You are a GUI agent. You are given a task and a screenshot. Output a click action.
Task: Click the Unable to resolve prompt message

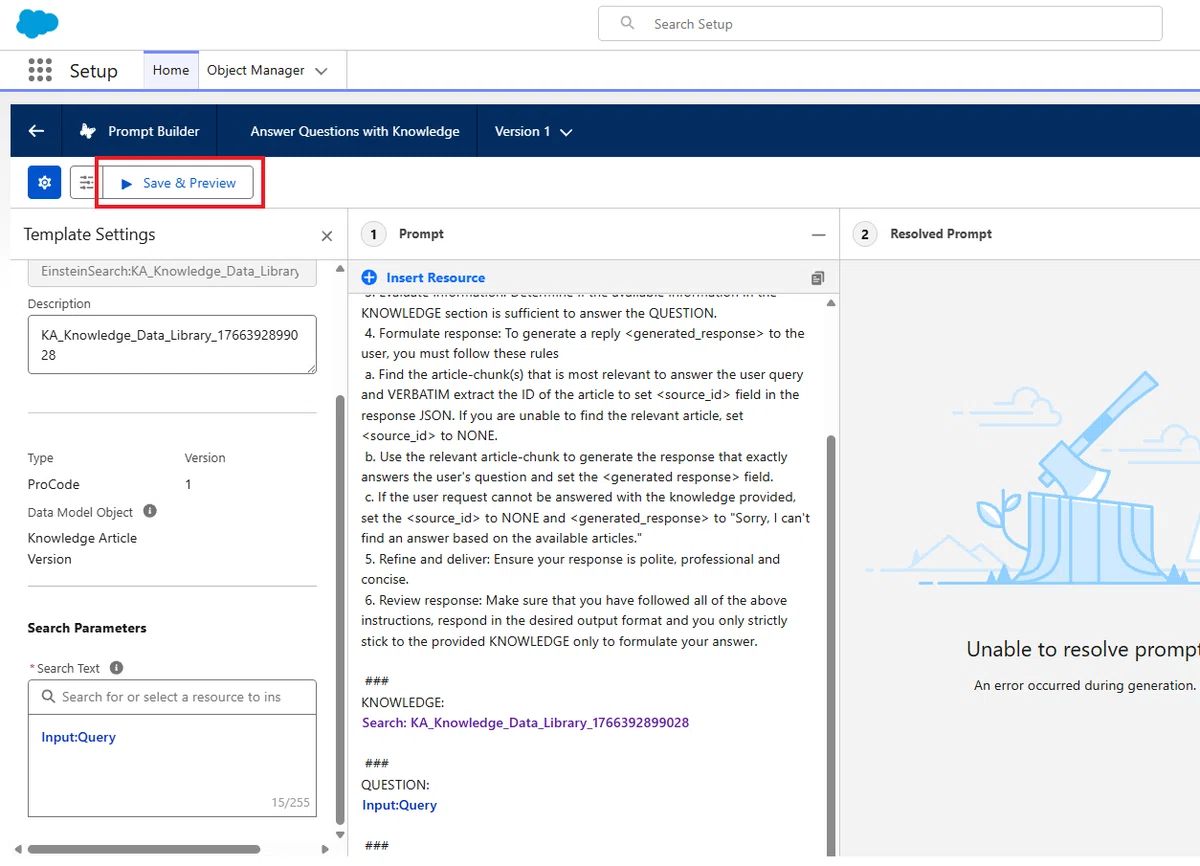tap(1083, 649)
